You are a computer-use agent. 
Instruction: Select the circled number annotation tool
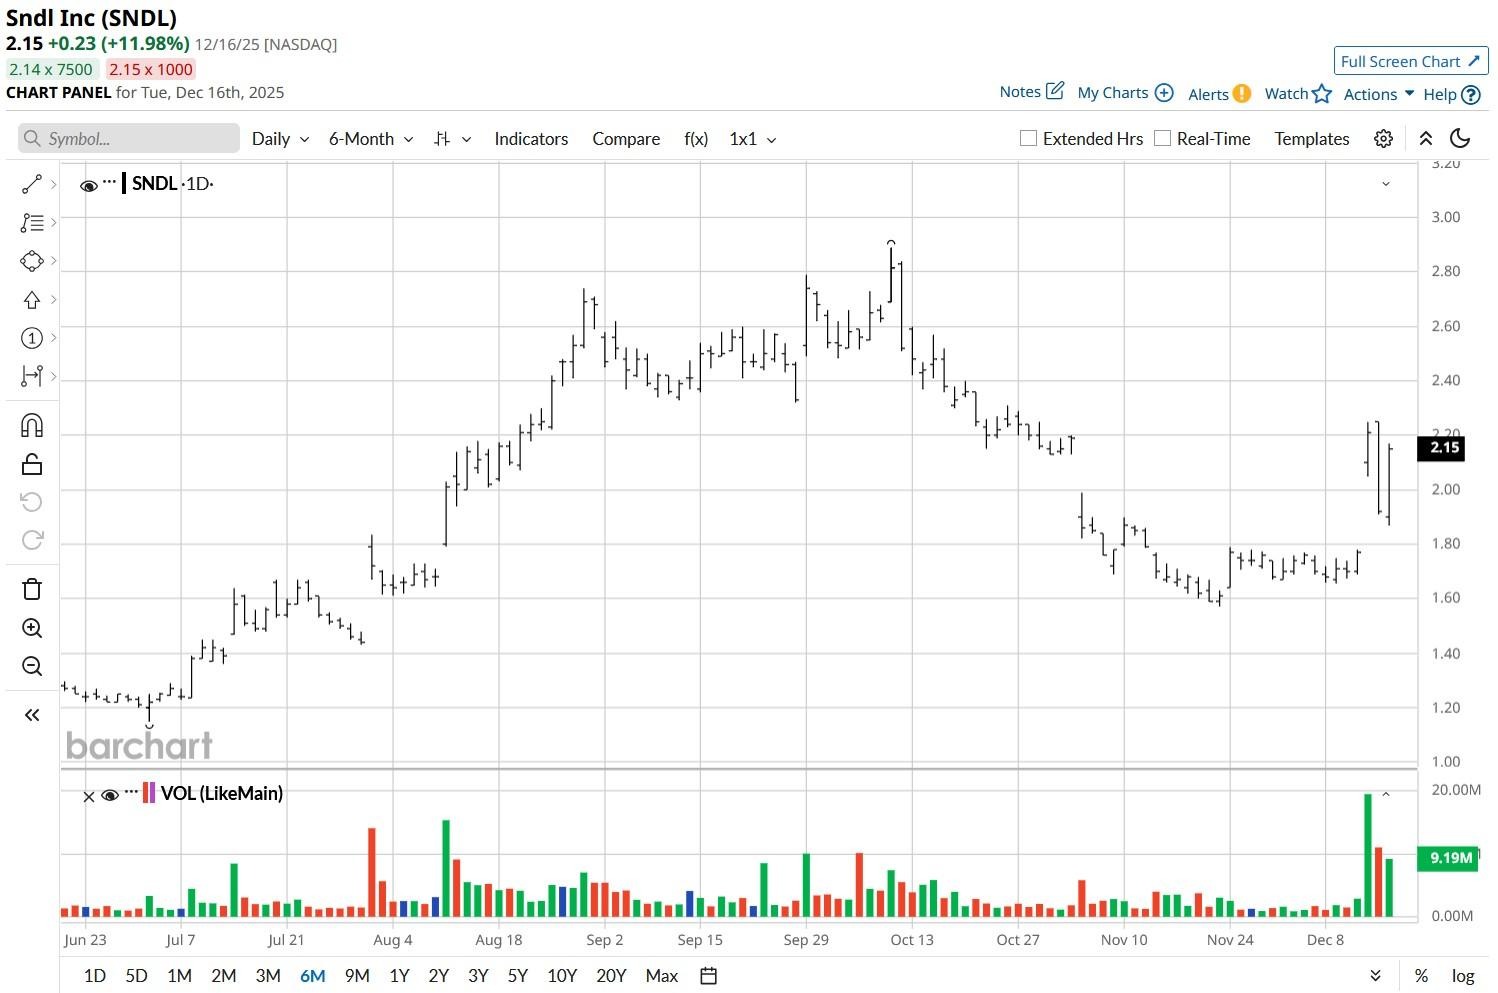pos(32,338)
